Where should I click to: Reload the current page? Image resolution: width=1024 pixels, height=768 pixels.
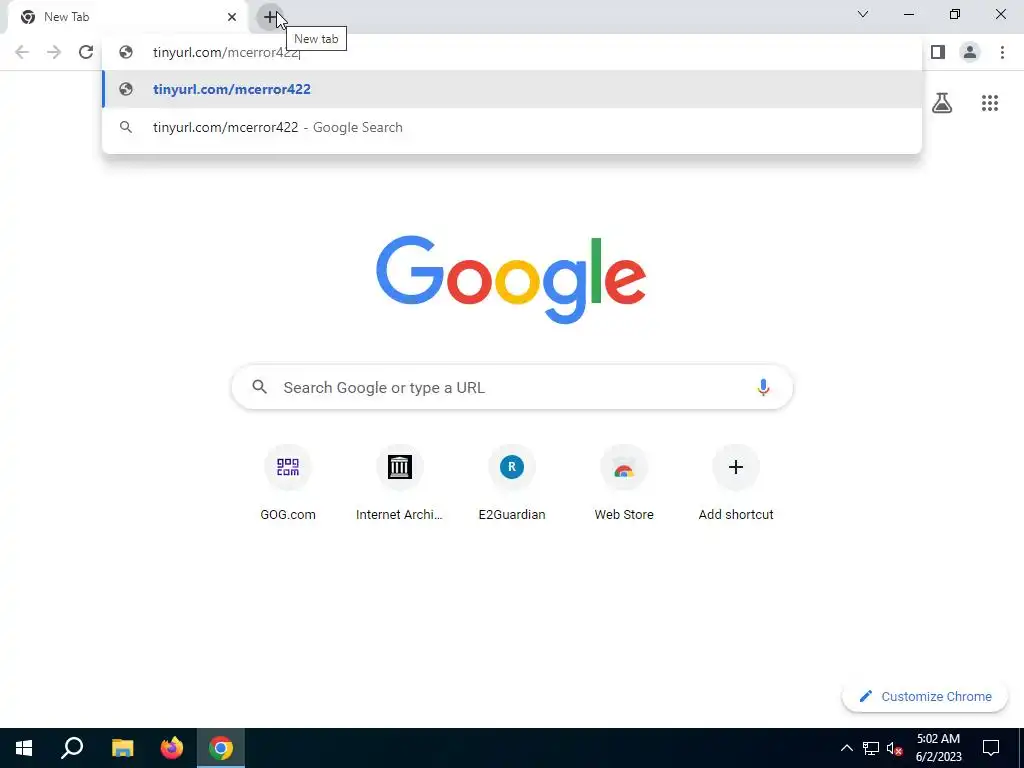coord(86,52)
